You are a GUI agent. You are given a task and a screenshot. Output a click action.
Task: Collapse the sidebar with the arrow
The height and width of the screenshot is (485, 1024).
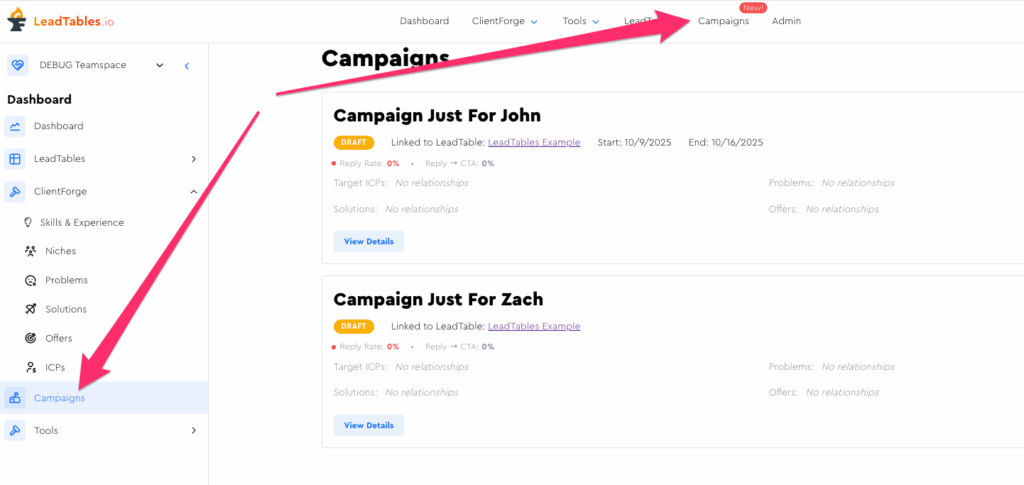(x=187, y=65)
